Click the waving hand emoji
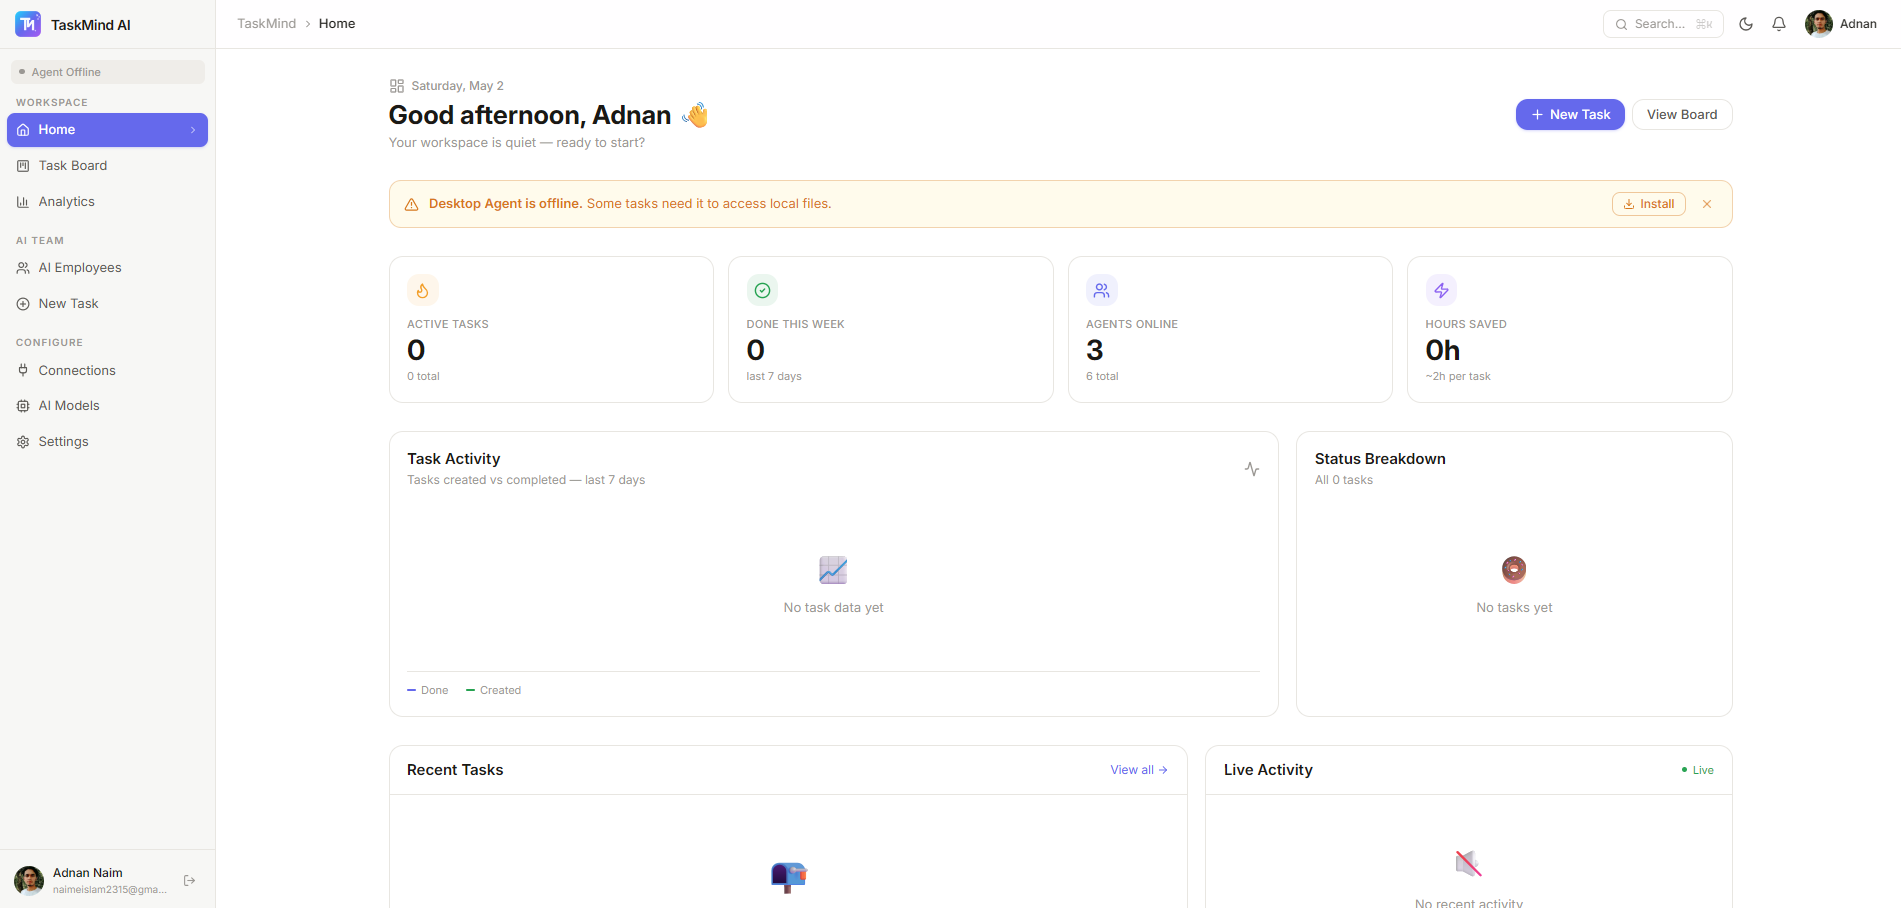 pos(695,115)
